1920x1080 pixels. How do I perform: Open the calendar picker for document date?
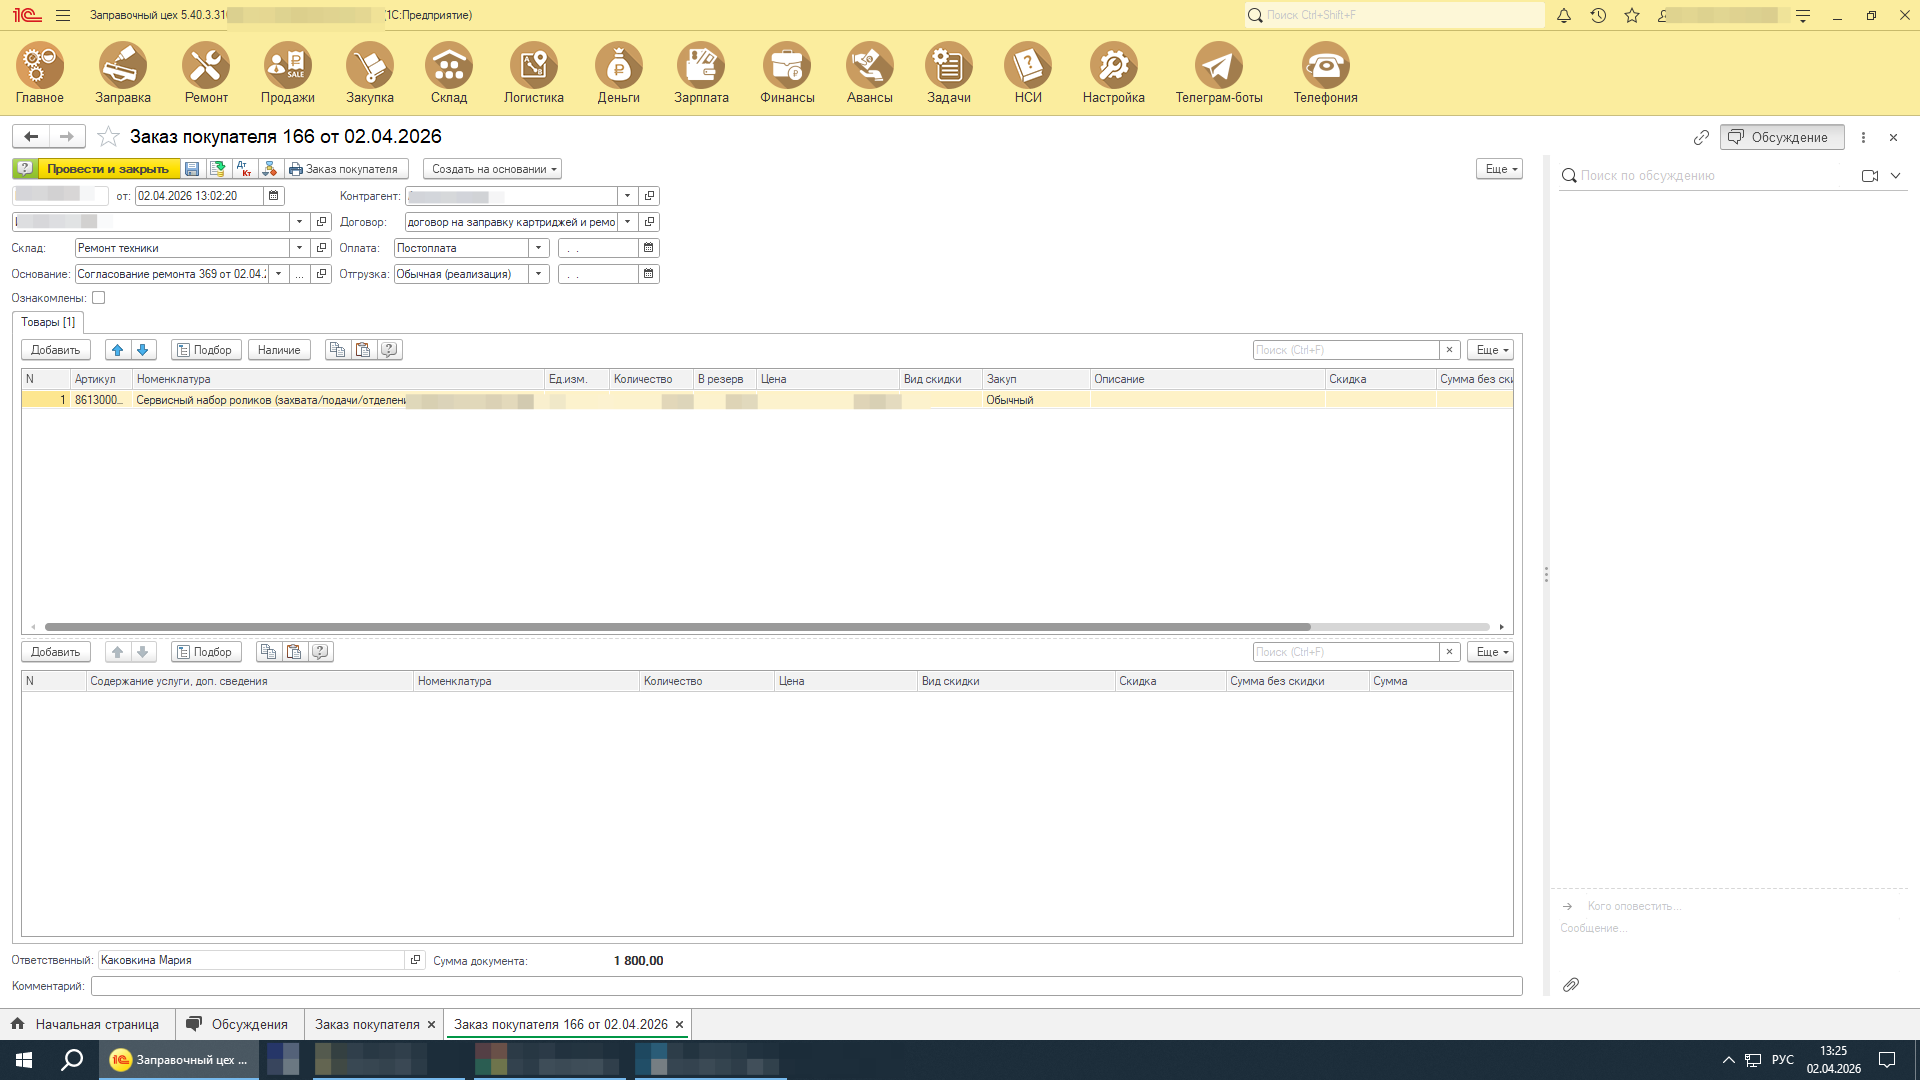pos(274,196)
